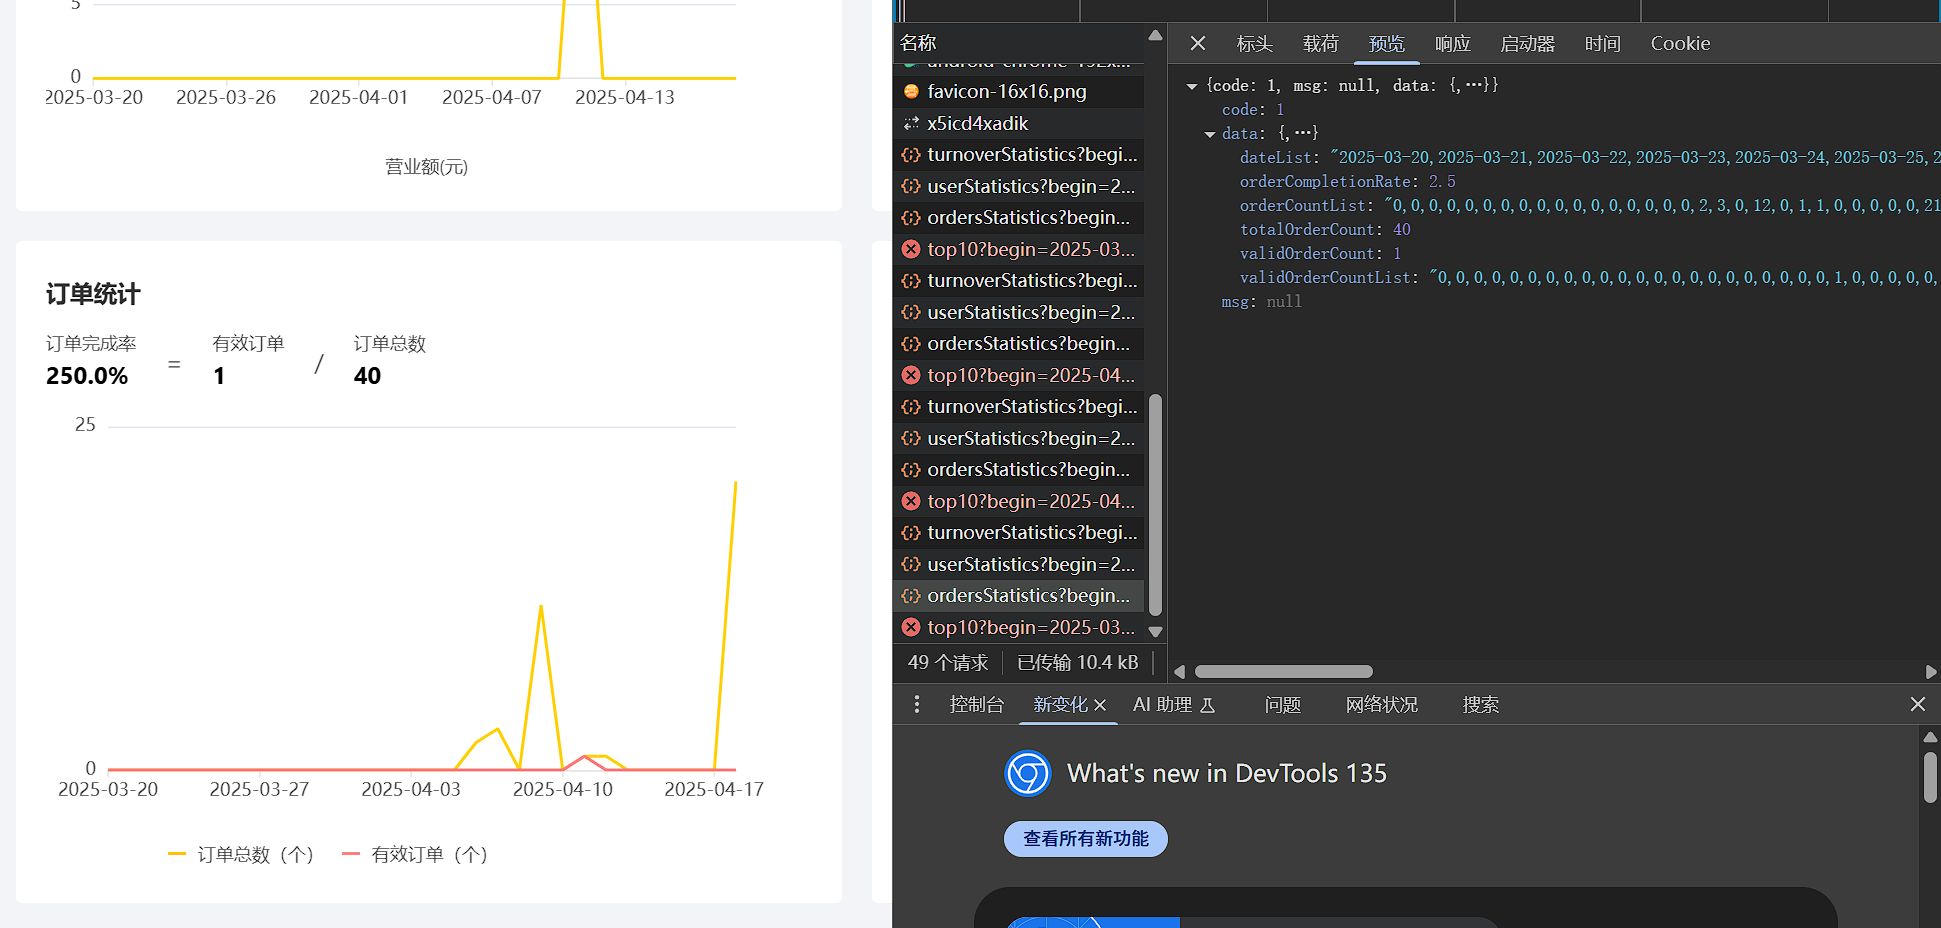Select the 预览 tab
Image resolution: width=1941 pixels, height=928 pixels.
pyautogui.click(x=1386, y=43)
